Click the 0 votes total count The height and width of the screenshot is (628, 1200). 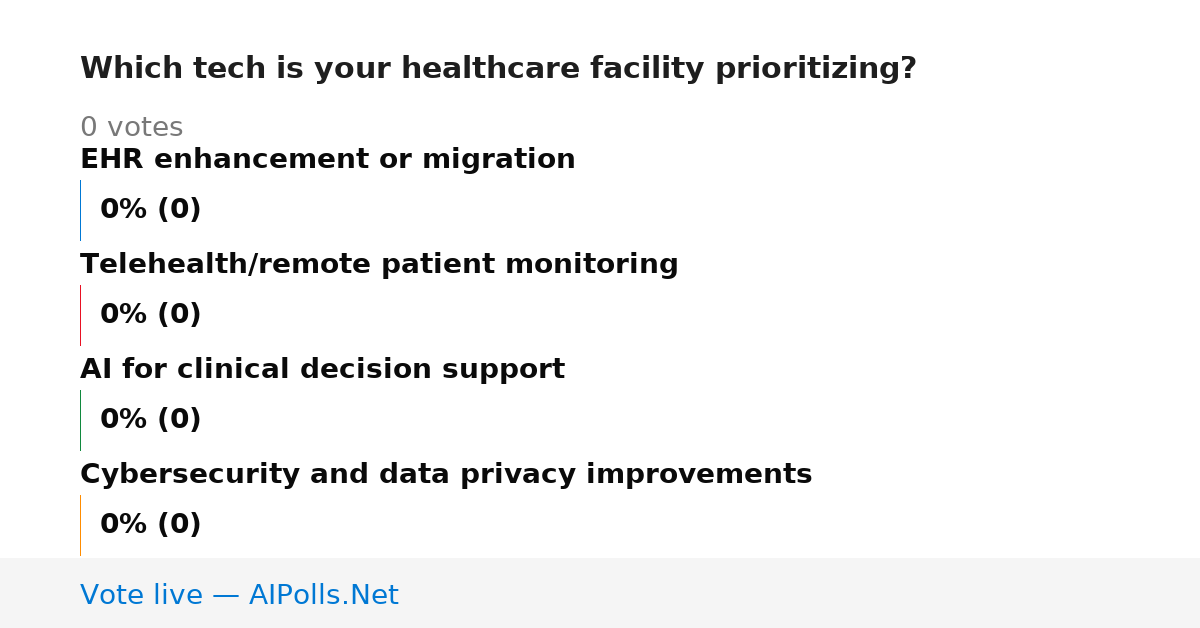point(131,128)
